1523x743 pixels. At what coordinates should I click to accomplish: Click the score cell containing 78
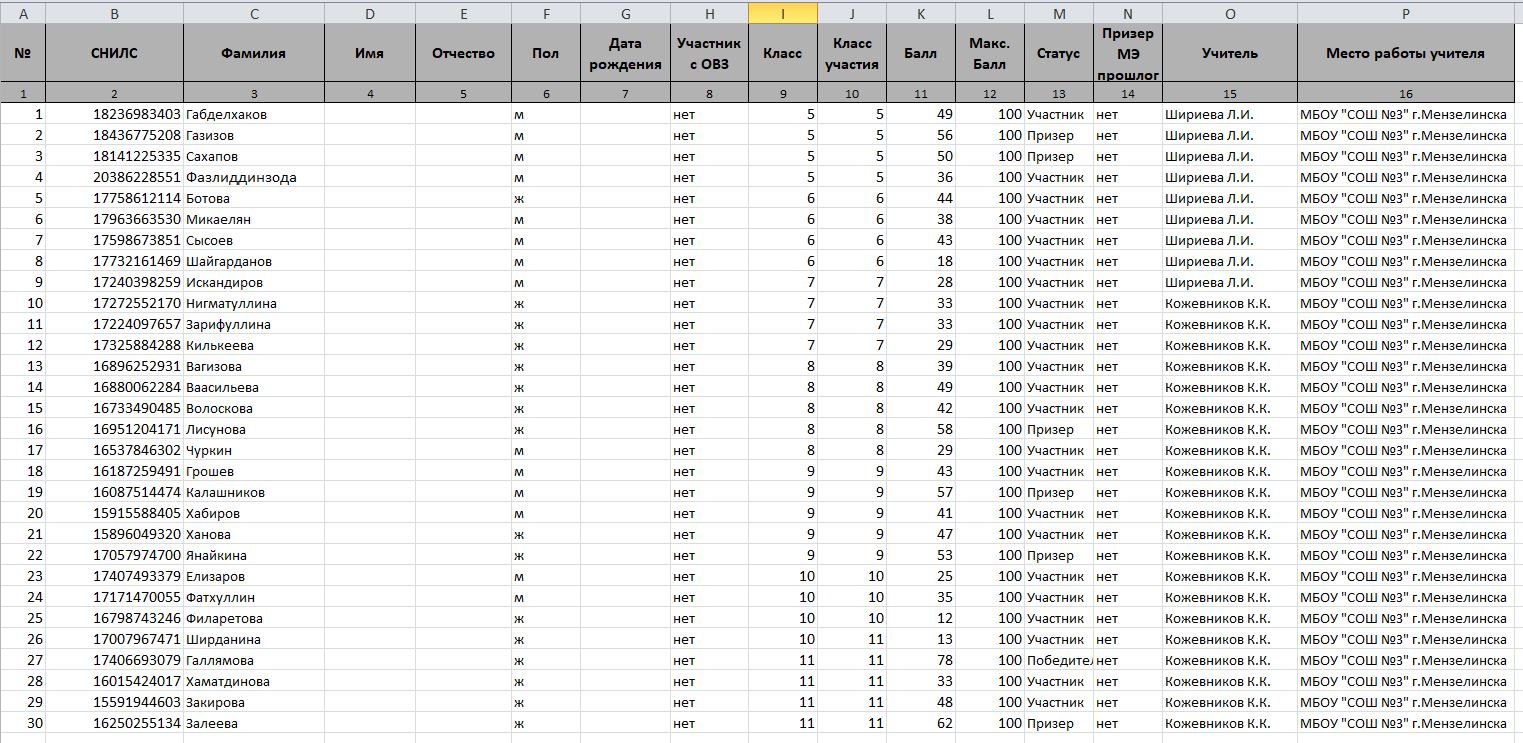tap(920, 660)
